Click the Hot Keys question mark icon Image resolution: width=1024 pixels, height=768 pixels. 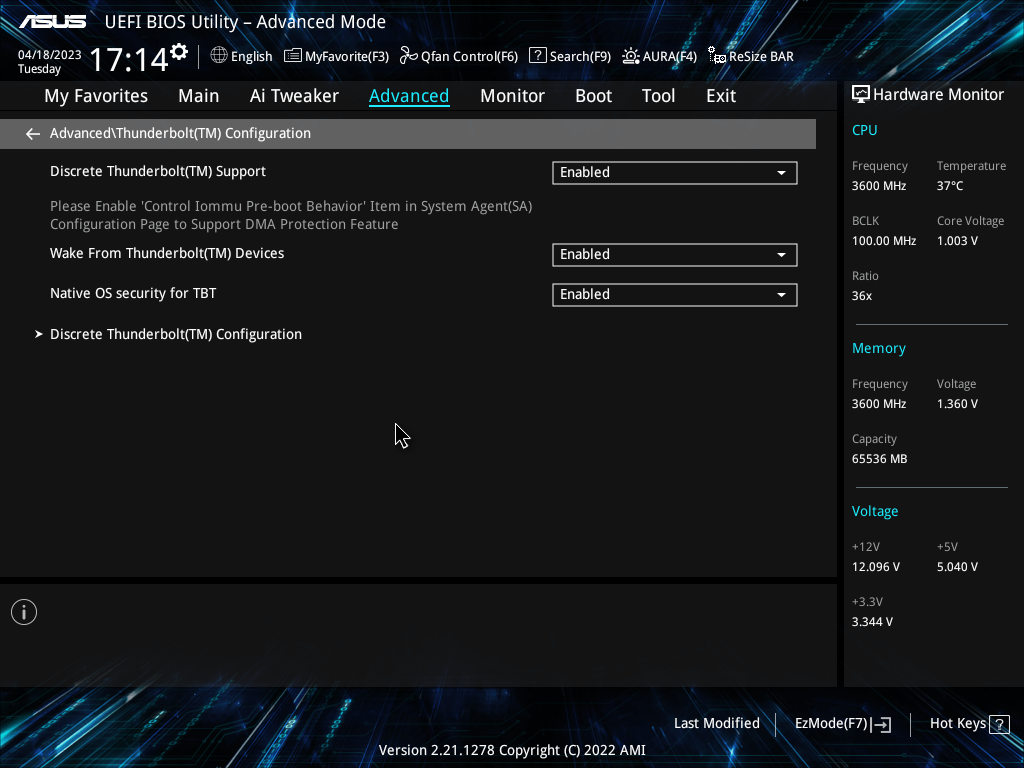(x=999, y=724)
